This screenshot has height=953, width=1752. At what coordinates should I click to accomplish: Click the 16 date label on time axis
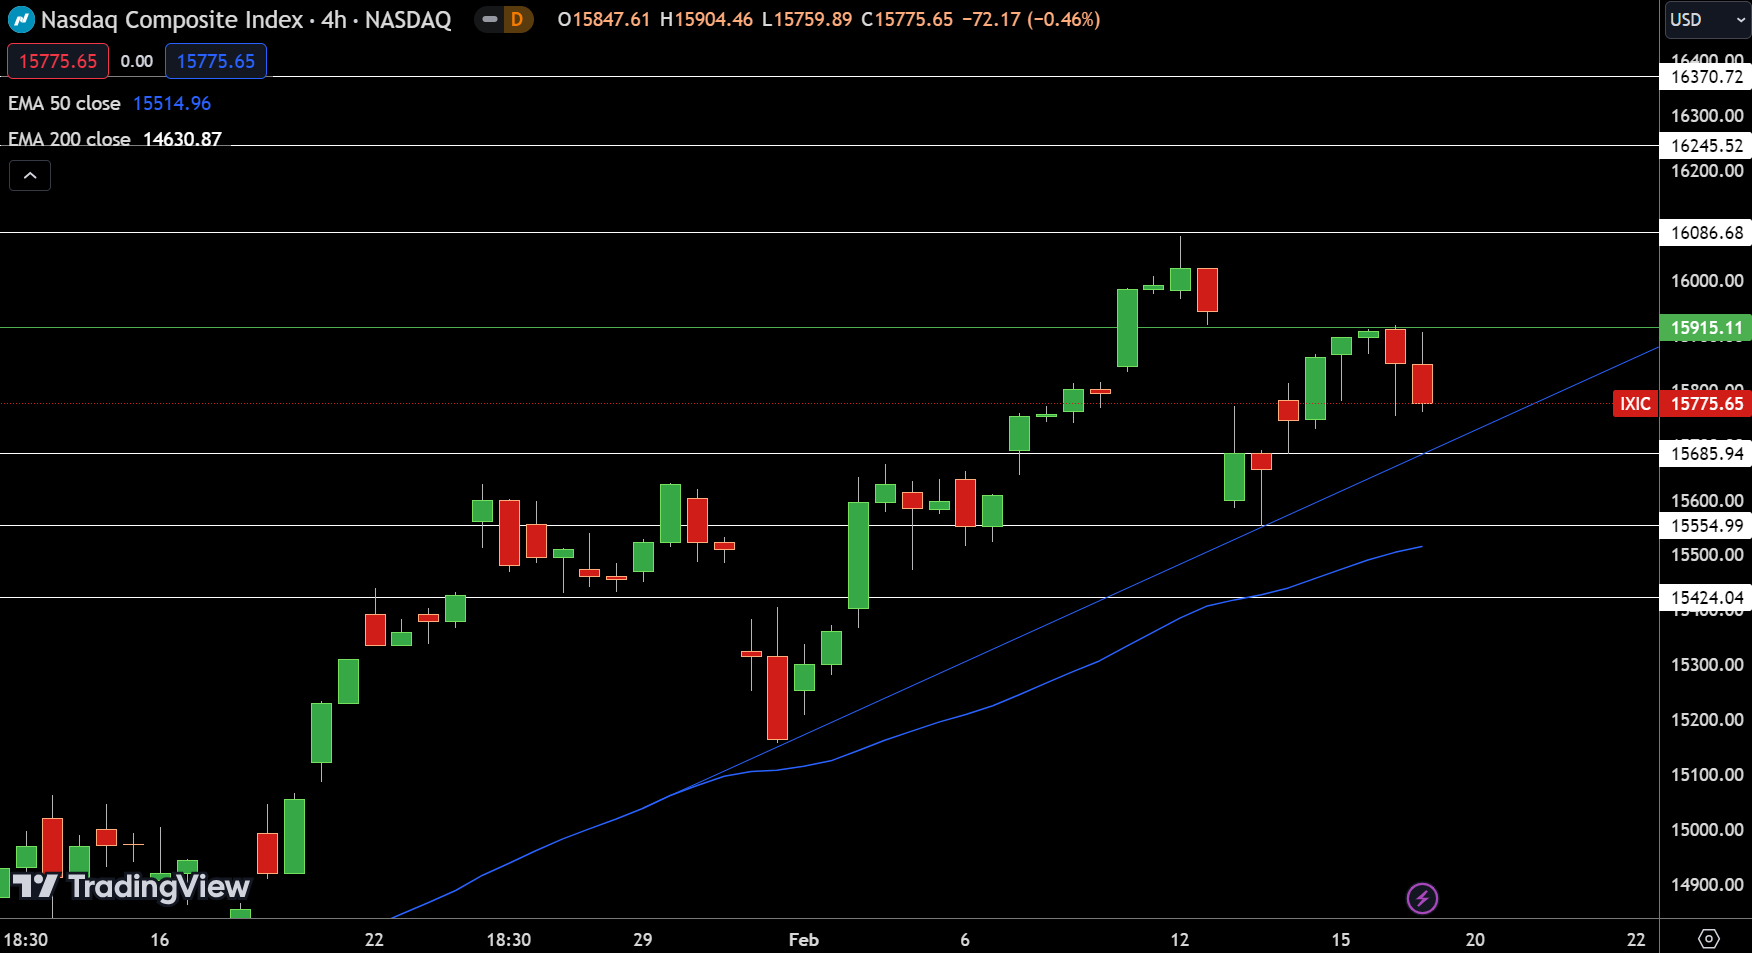[x=160, y=939]
